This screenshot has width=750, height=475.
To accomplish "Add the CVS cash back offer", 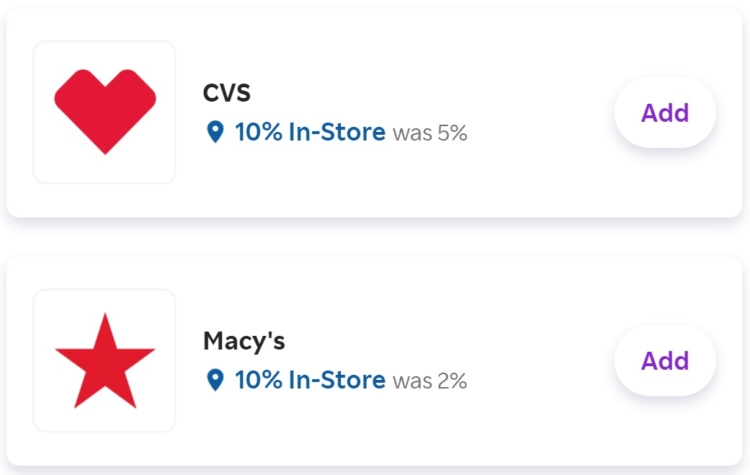I will tap(665, 113).
